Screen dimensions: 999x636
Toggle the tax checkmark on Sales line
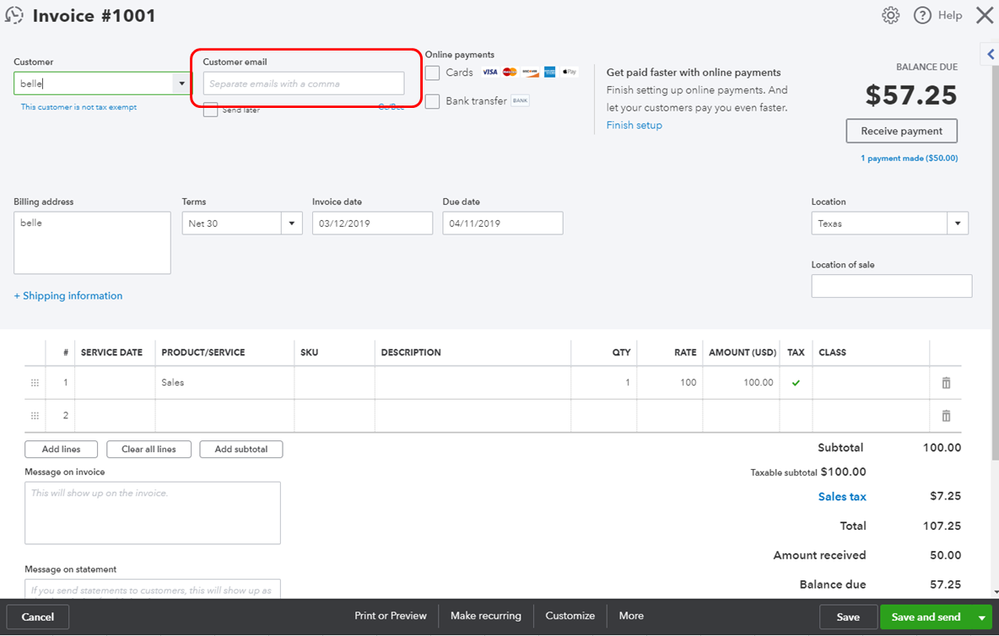(796, 383)
